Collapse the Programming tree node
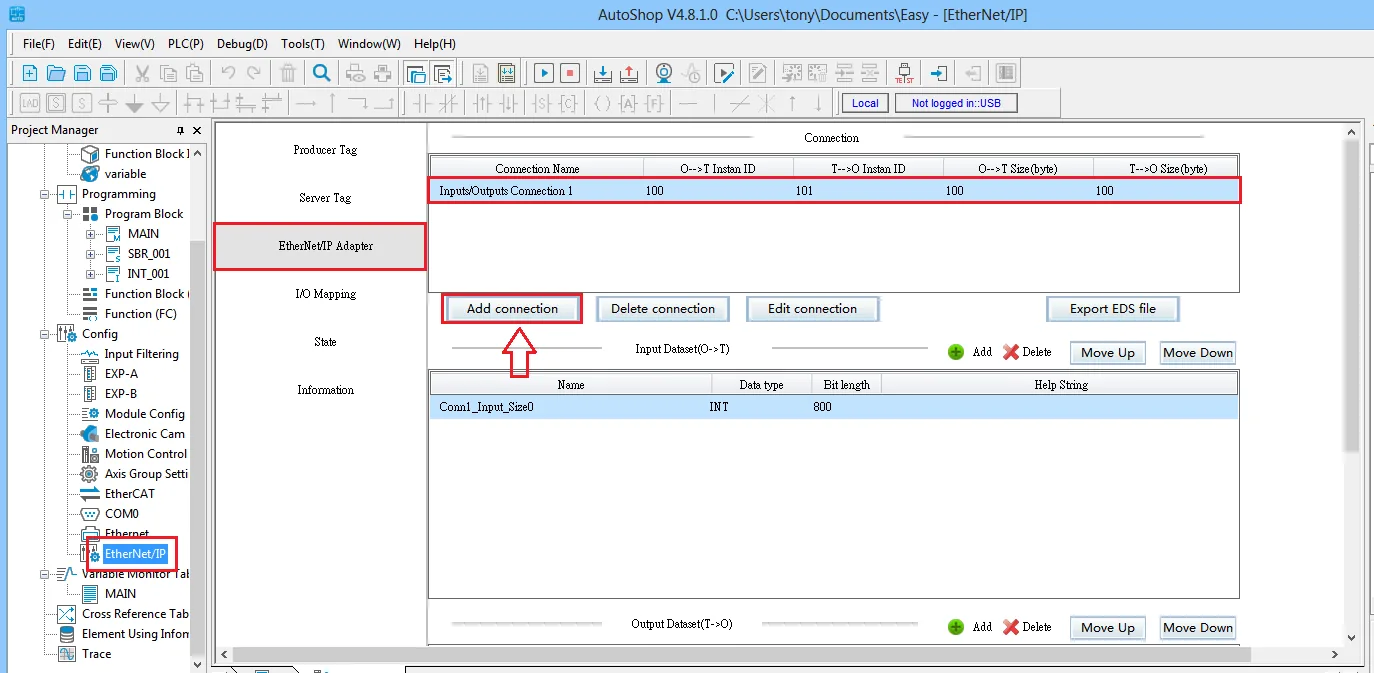Screen dimensions: 1374x673 pos(45,194)
